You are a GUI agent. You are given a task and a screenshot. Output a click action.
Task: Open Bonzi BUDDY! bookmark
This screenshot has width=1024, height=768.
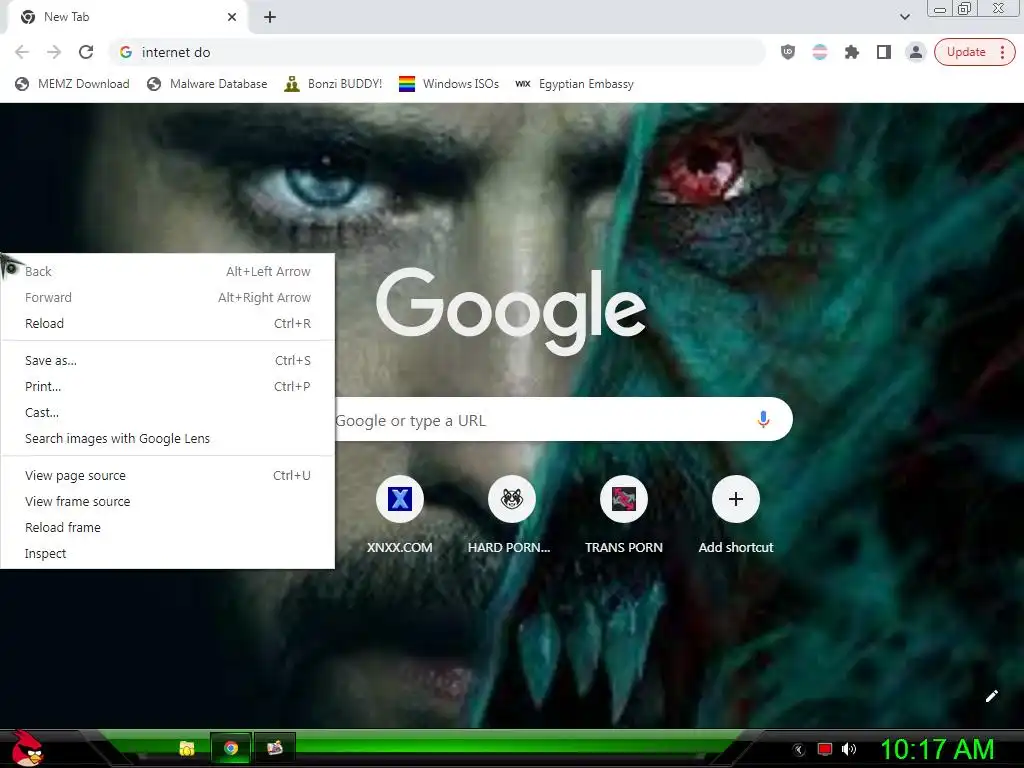[333, 84]
